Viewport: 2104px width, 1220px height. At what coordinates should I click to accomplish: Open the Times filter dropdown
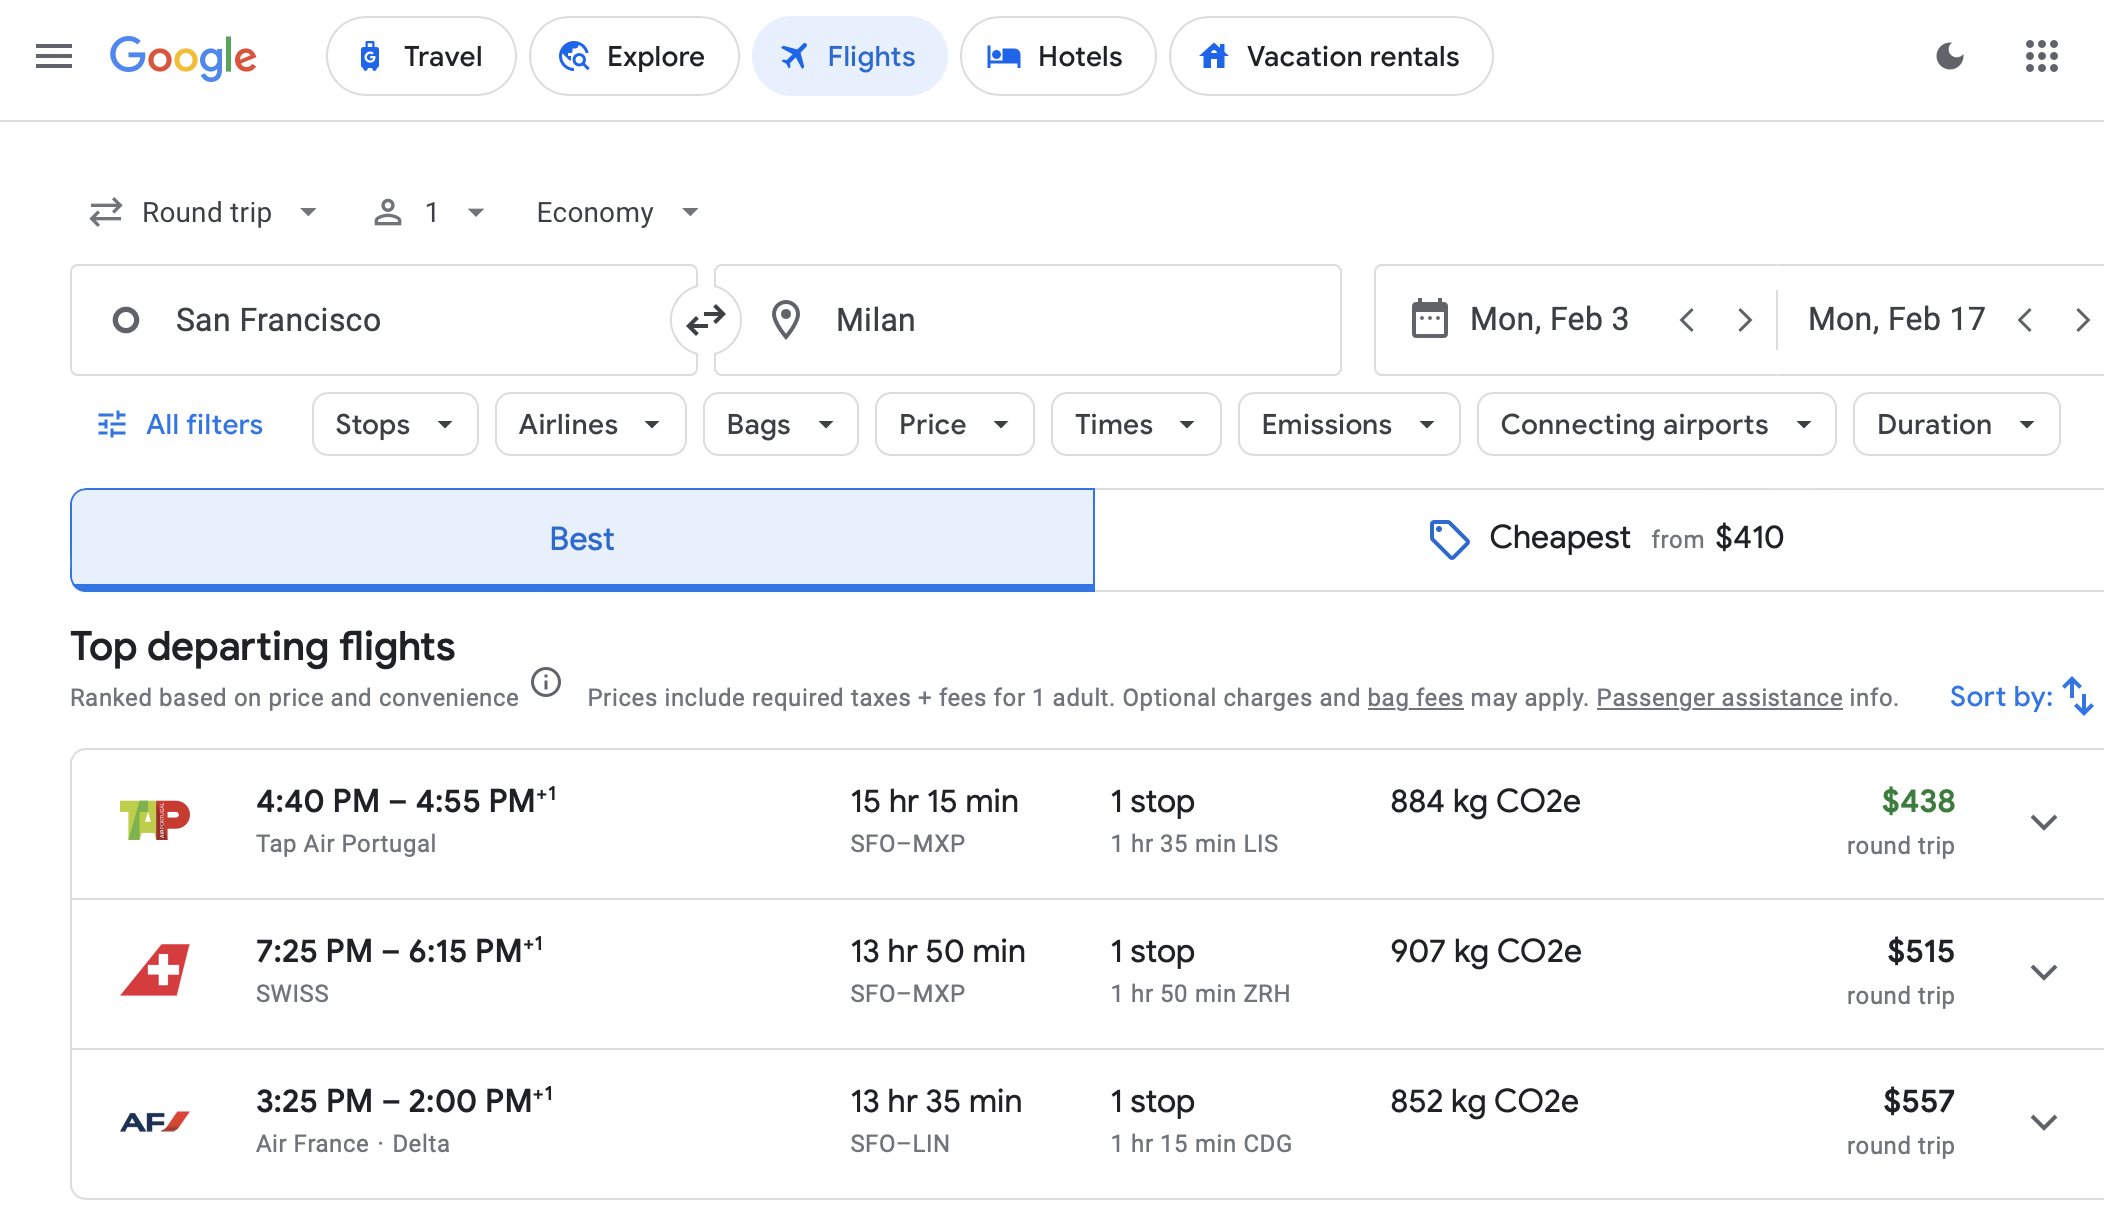(1135, 424)
